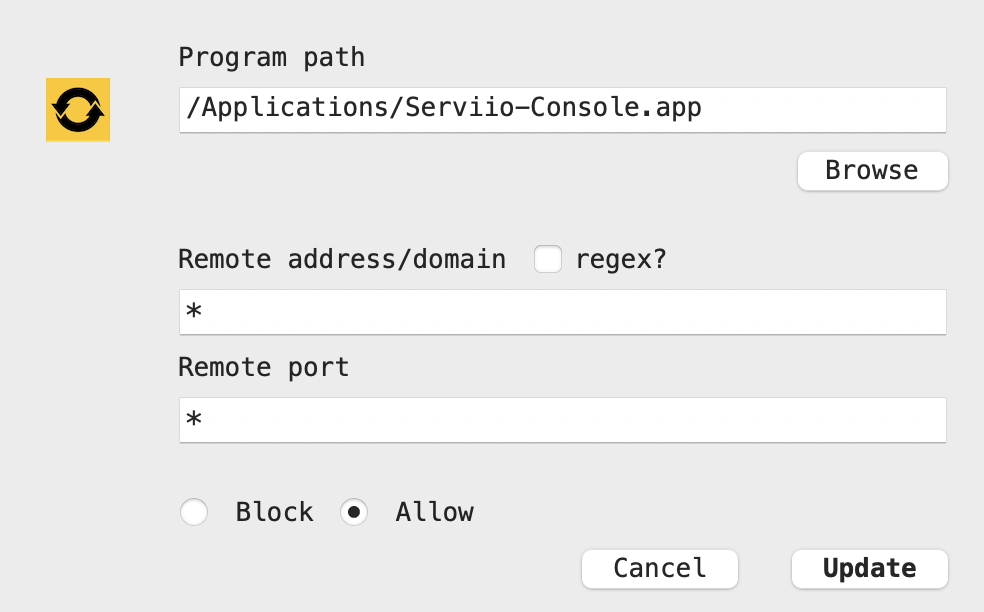Cancel the rule editing dialog

tap(660, 569)
